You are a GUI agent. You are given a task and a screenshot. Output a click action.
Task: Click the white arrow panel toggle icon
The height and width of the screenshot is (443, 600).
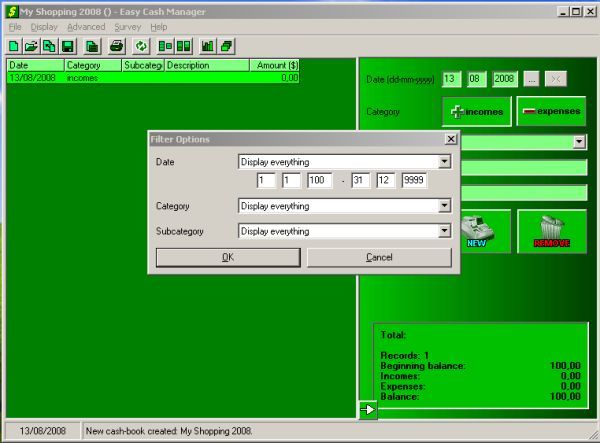[x=368, y=410]
